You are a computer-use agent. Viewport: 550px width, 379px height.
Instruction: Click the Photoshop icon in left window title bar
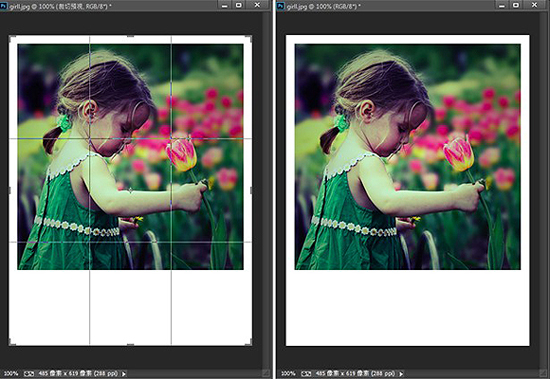tap(4, 6)
